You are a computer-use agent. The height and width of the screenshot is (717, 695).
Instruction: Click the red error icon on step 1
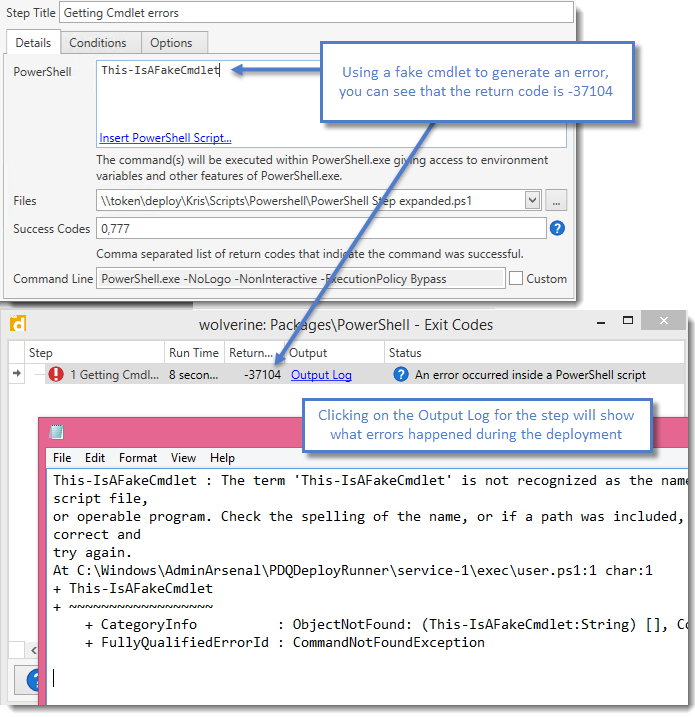coord(56,375)
